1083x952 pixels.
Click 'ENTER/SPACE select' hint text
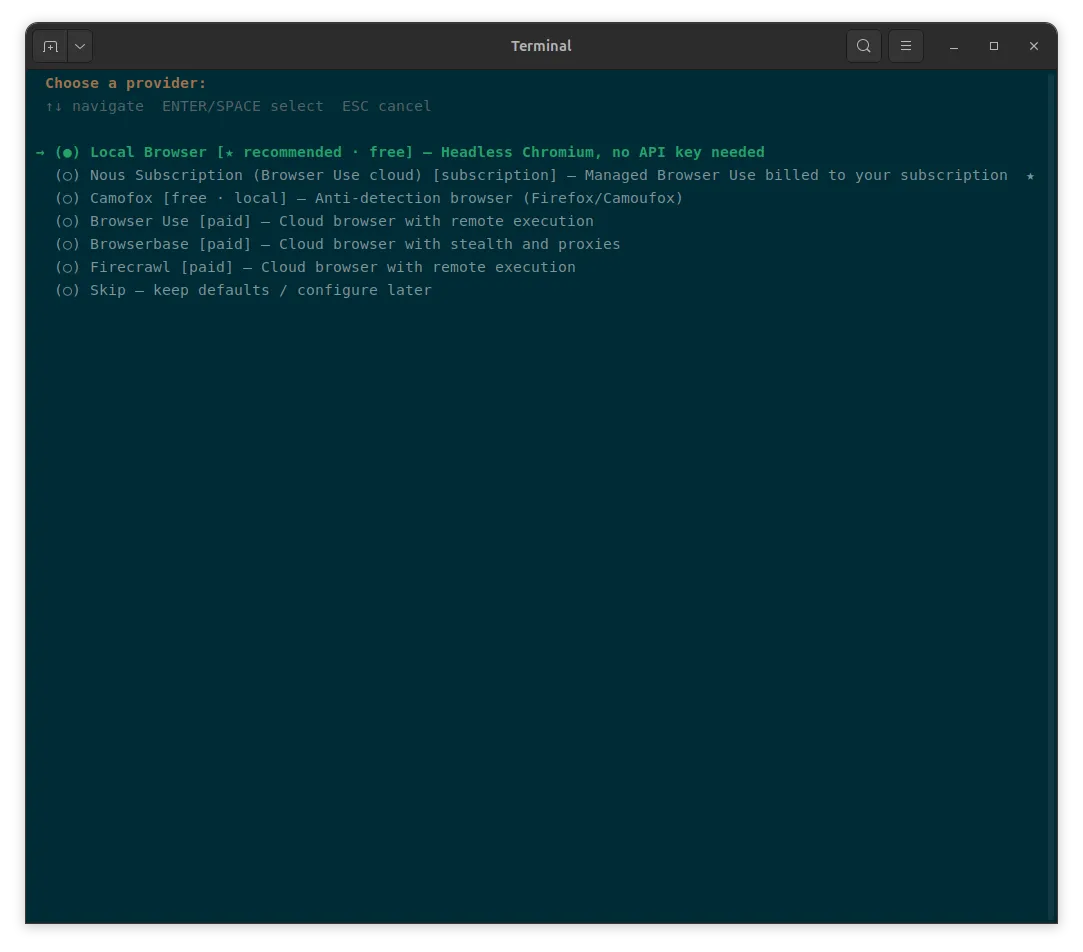[x=242, y=106]
